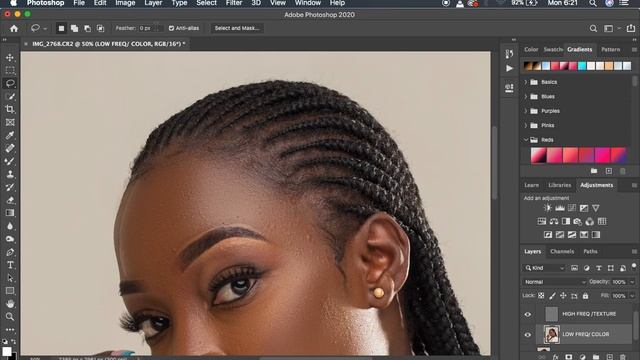
Task: Click the Share icon in options bar
Action: click(631, 28)
